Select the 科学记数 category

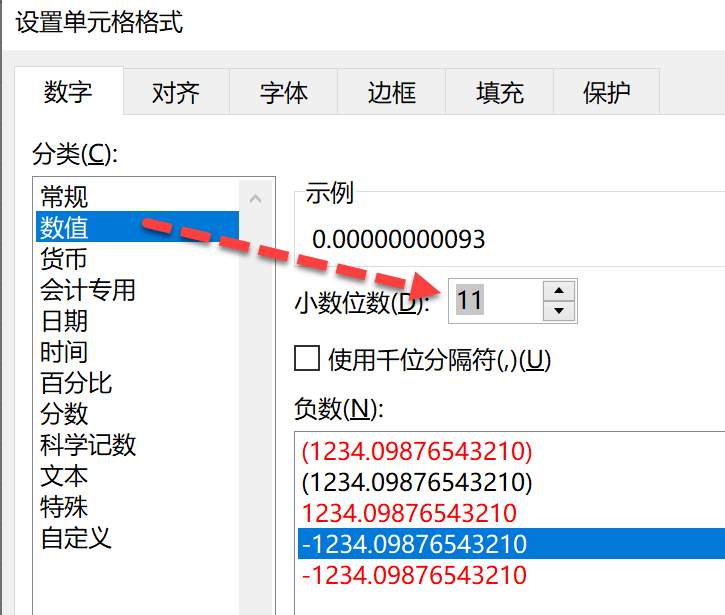pyautogui.click(x=137, y=444)
